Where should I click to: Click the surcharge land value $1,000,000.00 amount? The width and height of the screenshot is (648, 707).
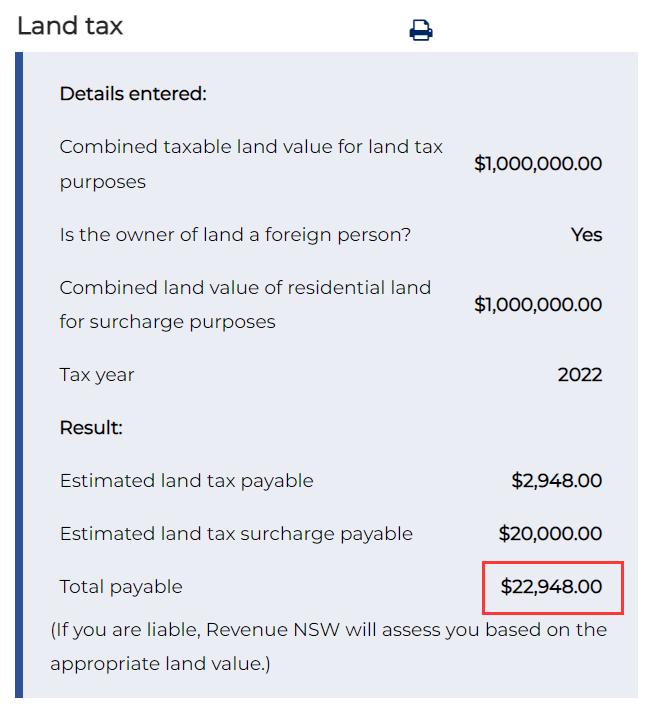tap(538, 304)
